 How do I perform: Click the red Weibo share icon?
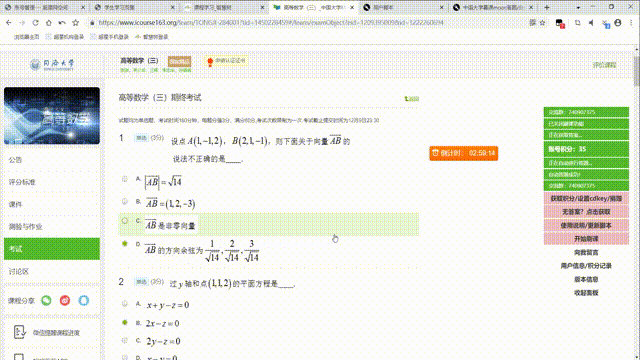tap(65, 300)
